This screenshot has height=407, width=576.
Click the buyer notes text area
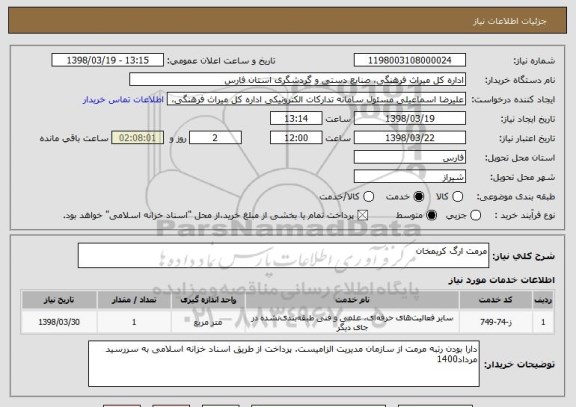click(x=284, y=364)
